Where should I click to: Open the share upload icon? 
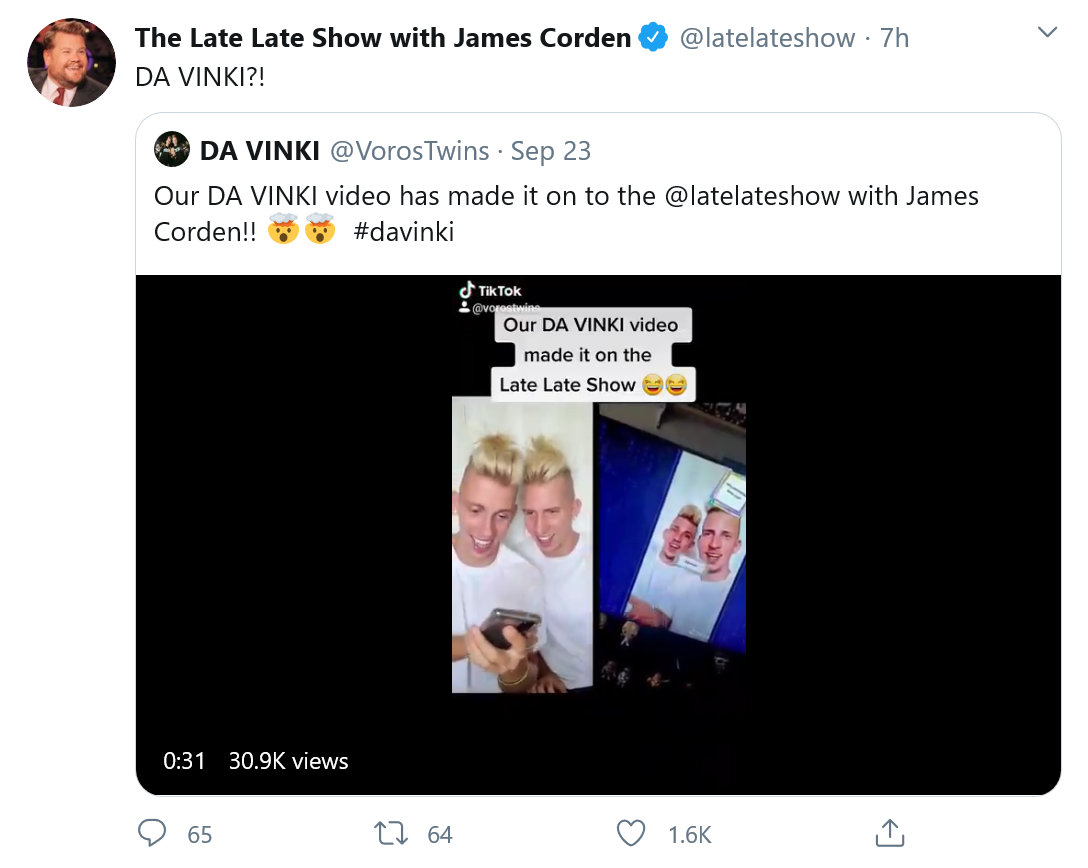pyautogui.click(x=890, y=833)
